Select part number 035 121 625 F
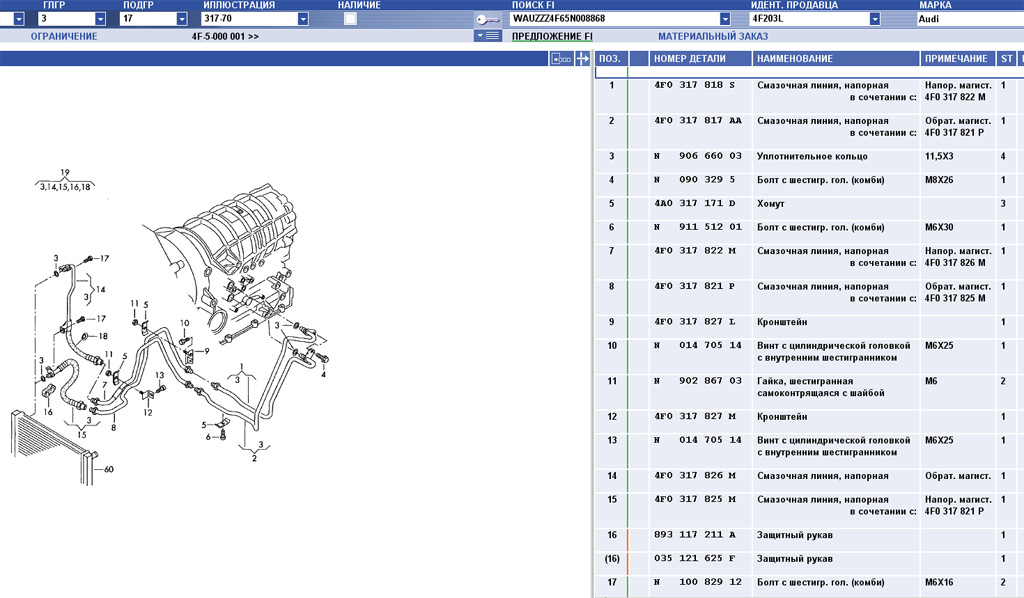Viewport: 1024px width, 598px height. [x=694, y=558]
